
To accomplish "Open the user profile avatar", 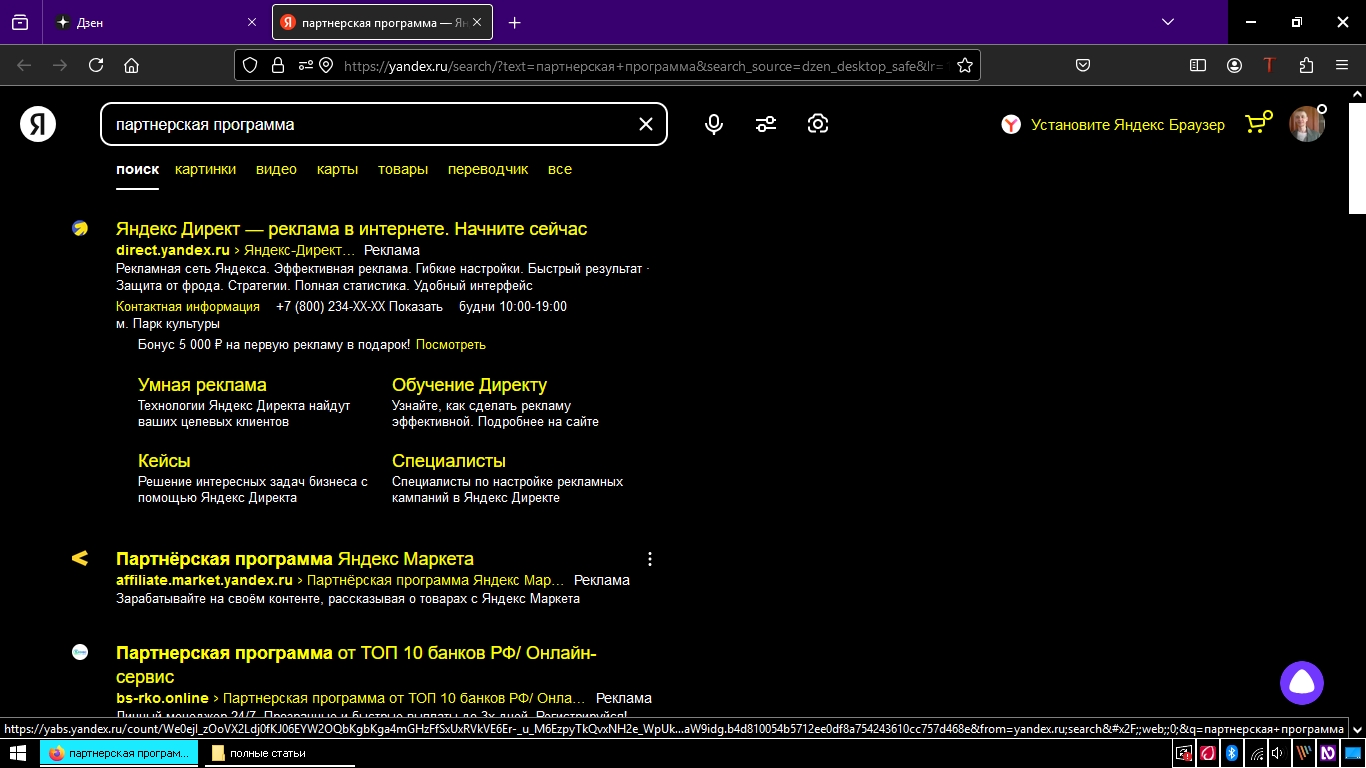I will click(1307, 124).
